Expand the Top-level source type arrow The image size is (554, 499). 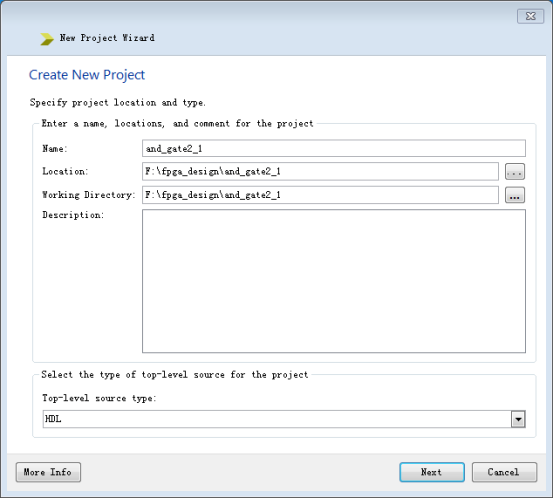518,419
